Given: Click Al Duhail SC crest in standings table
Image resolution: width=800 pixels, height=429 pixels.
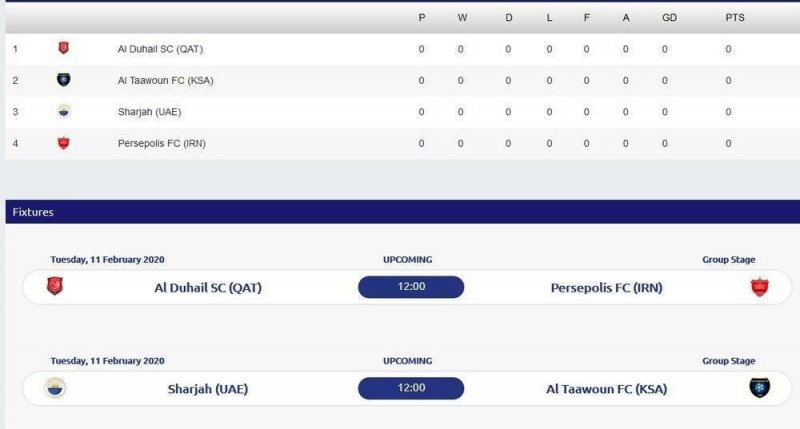Looking at the screenshot, I should 63,48.
